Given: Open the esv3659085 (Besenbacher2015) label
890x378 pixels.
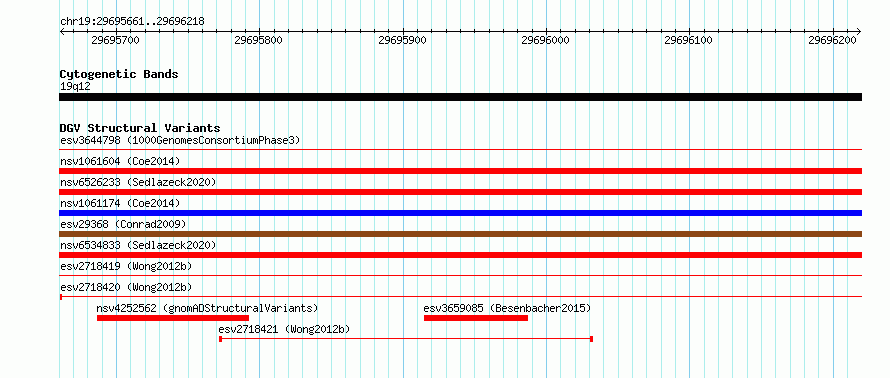Looking at the screenshot, I should point(507,308).
